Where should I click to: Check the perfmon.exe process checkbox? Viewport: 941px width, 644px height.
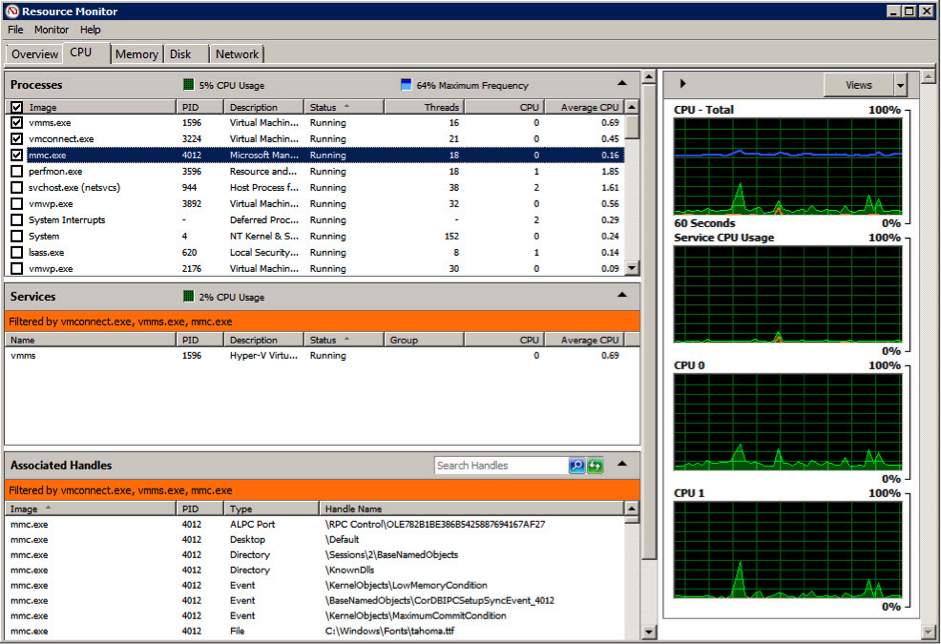(x=16, y=172)
